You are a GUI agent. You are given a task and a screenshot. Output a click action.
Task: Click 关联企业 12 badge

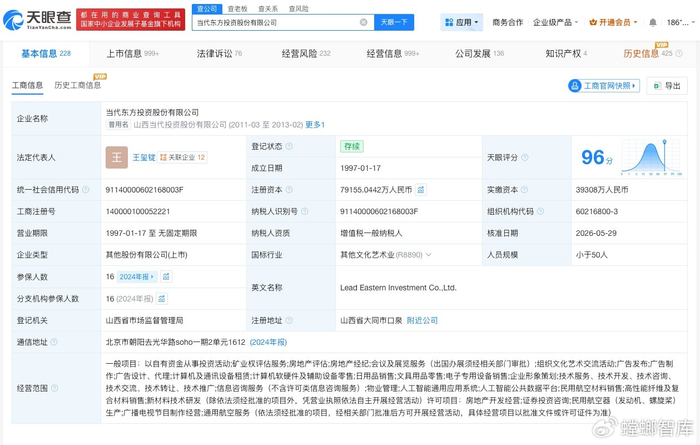tap(183, 158)
